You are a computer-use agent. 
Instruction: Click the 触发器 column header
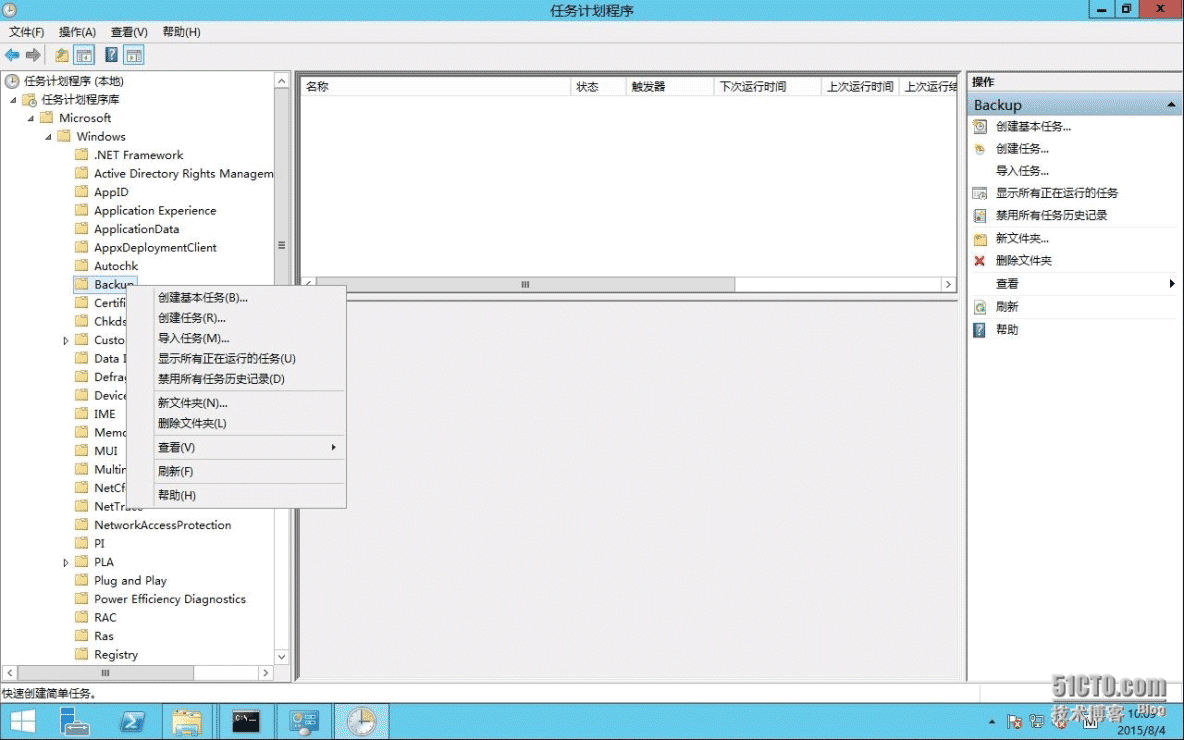click(668, 87)
